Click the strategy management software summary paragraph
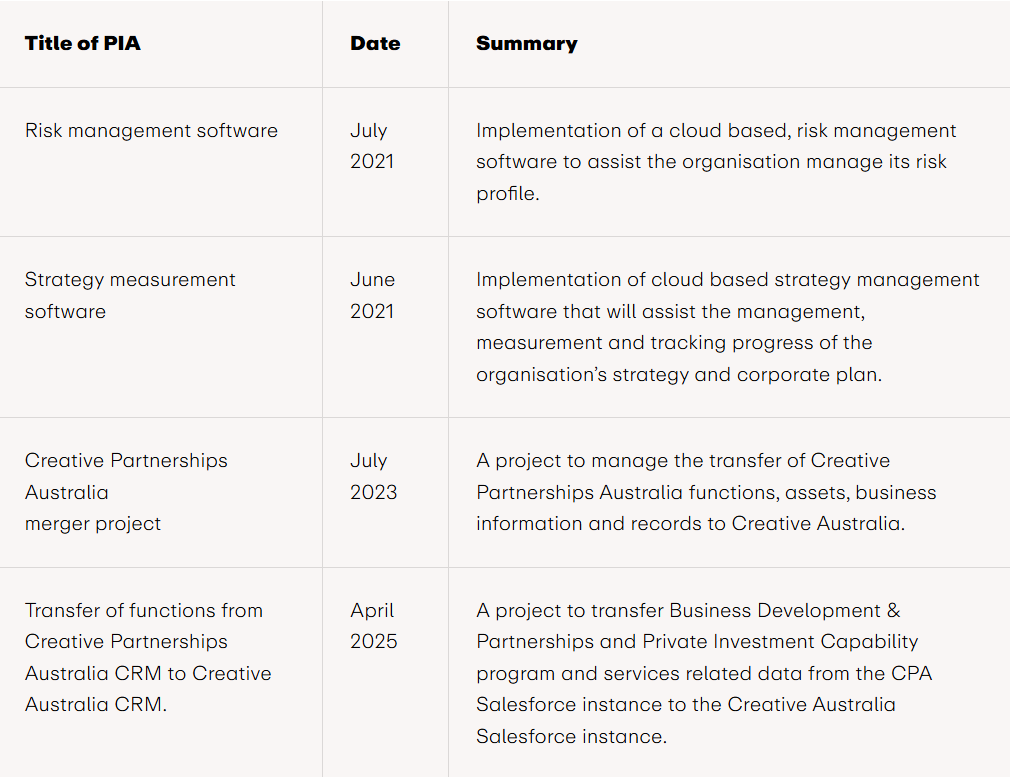Viewport: 1010px width, 777px height. (x=727, y=327)
